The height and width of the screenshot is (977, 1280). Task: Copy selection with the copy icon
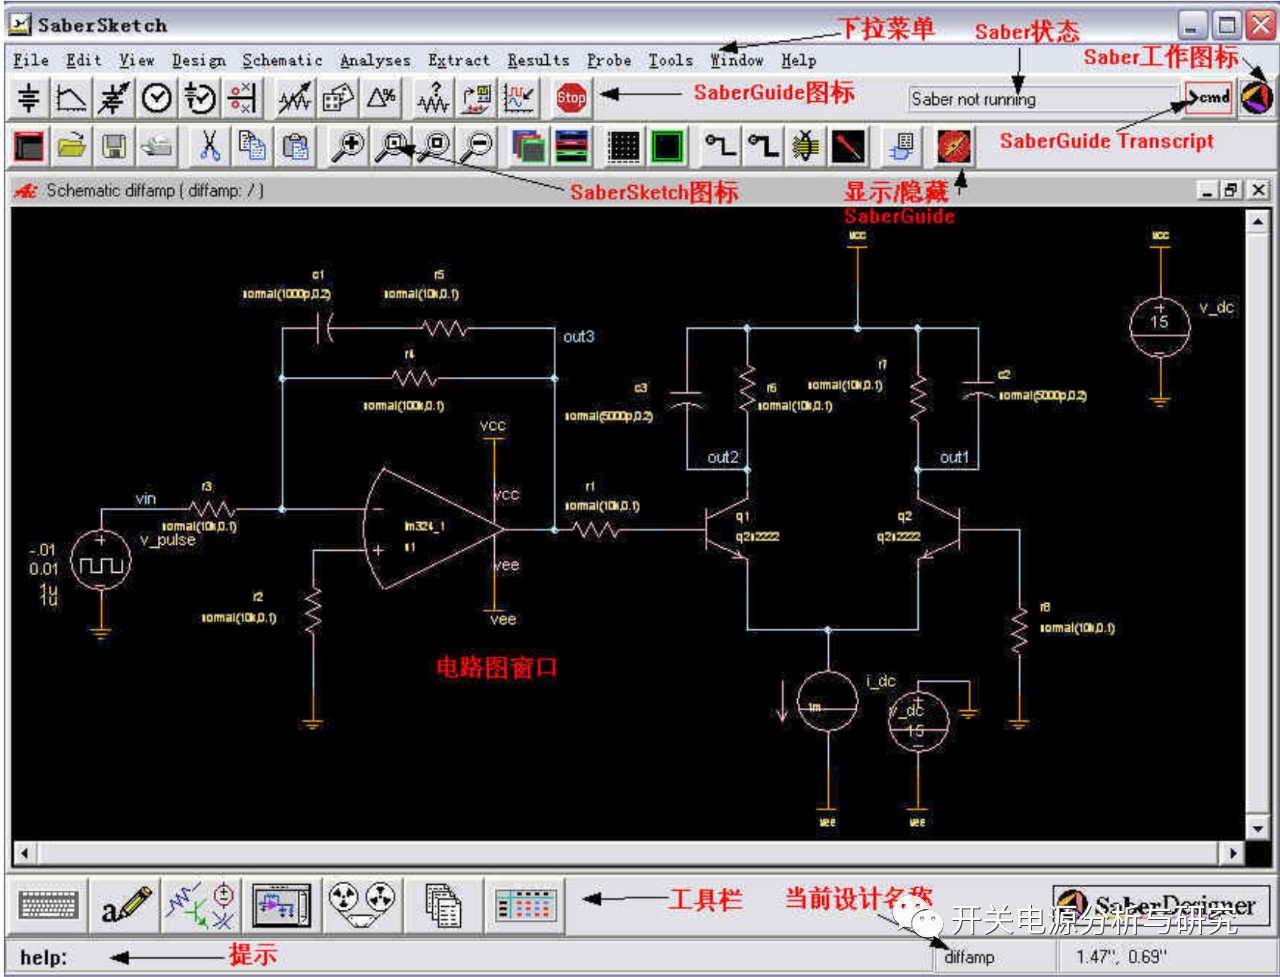tap(252, 147)
